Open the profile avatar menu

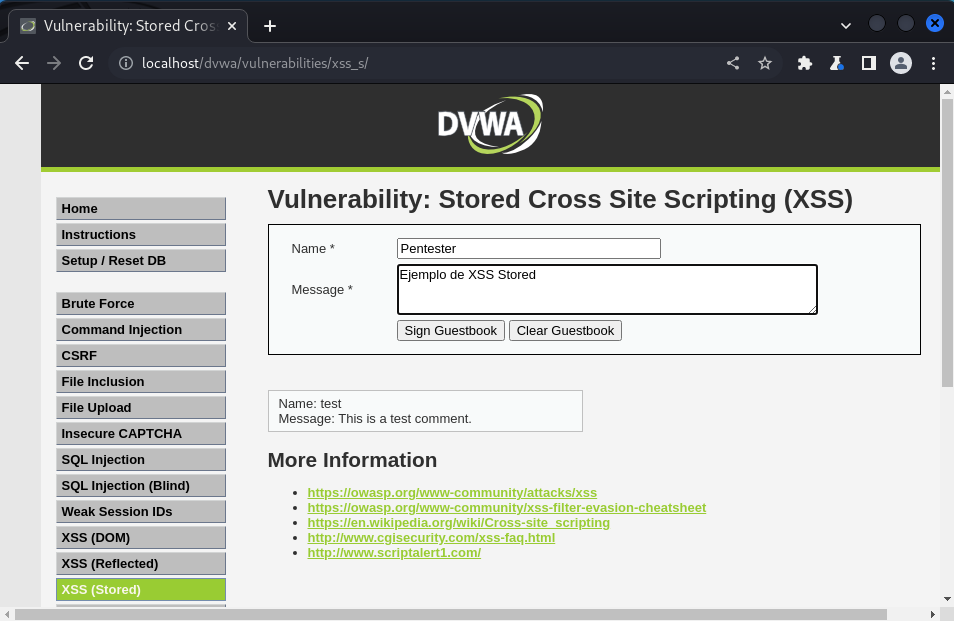[901, 63]
